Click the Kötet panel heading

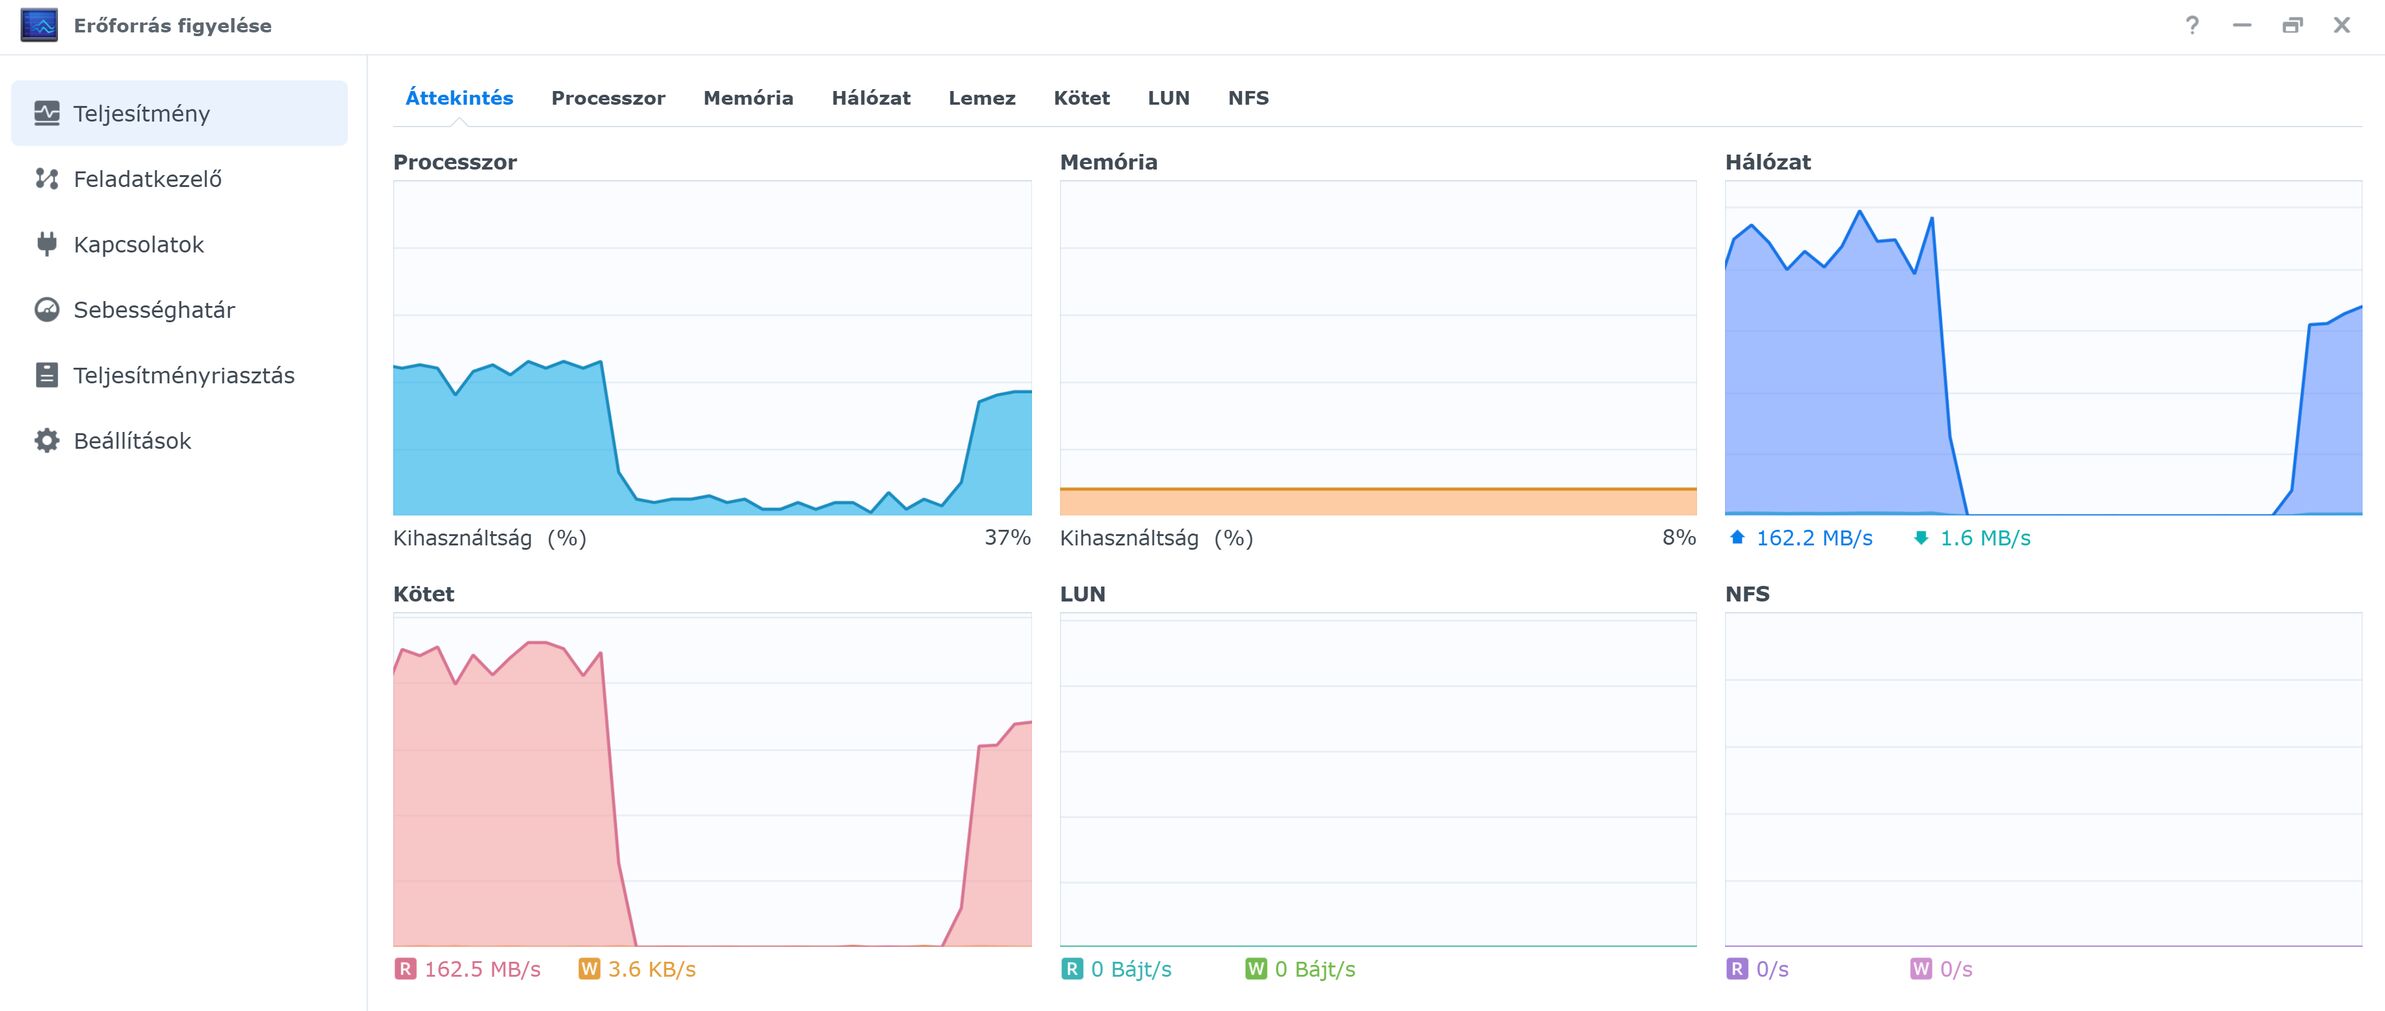(423, 594)
